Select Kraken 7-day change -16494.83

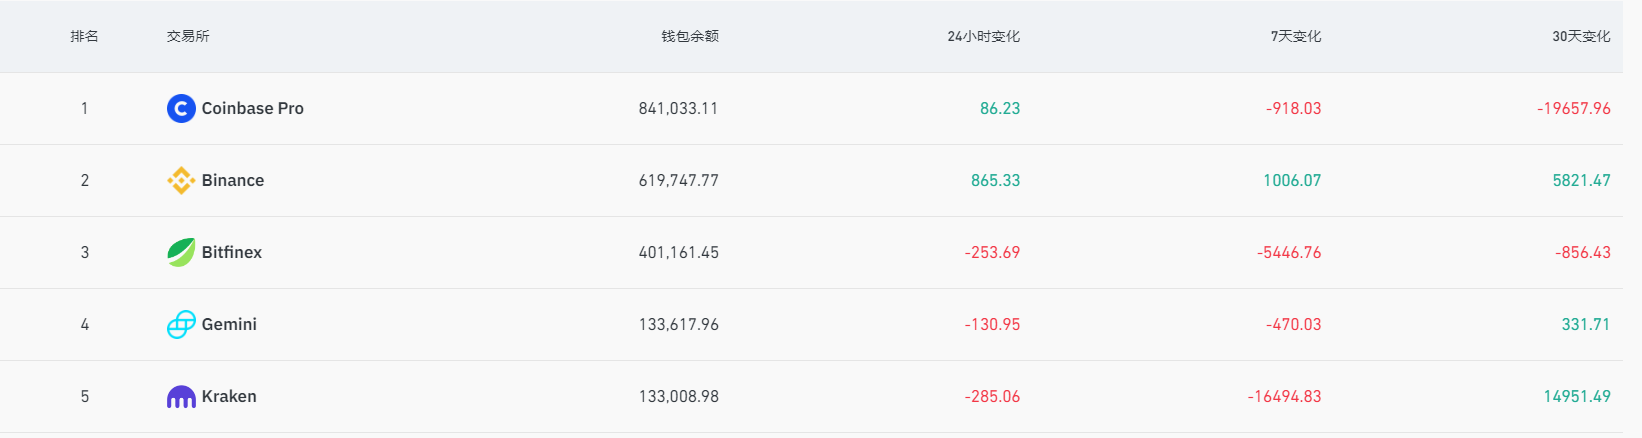click(x=1284, y=396)
